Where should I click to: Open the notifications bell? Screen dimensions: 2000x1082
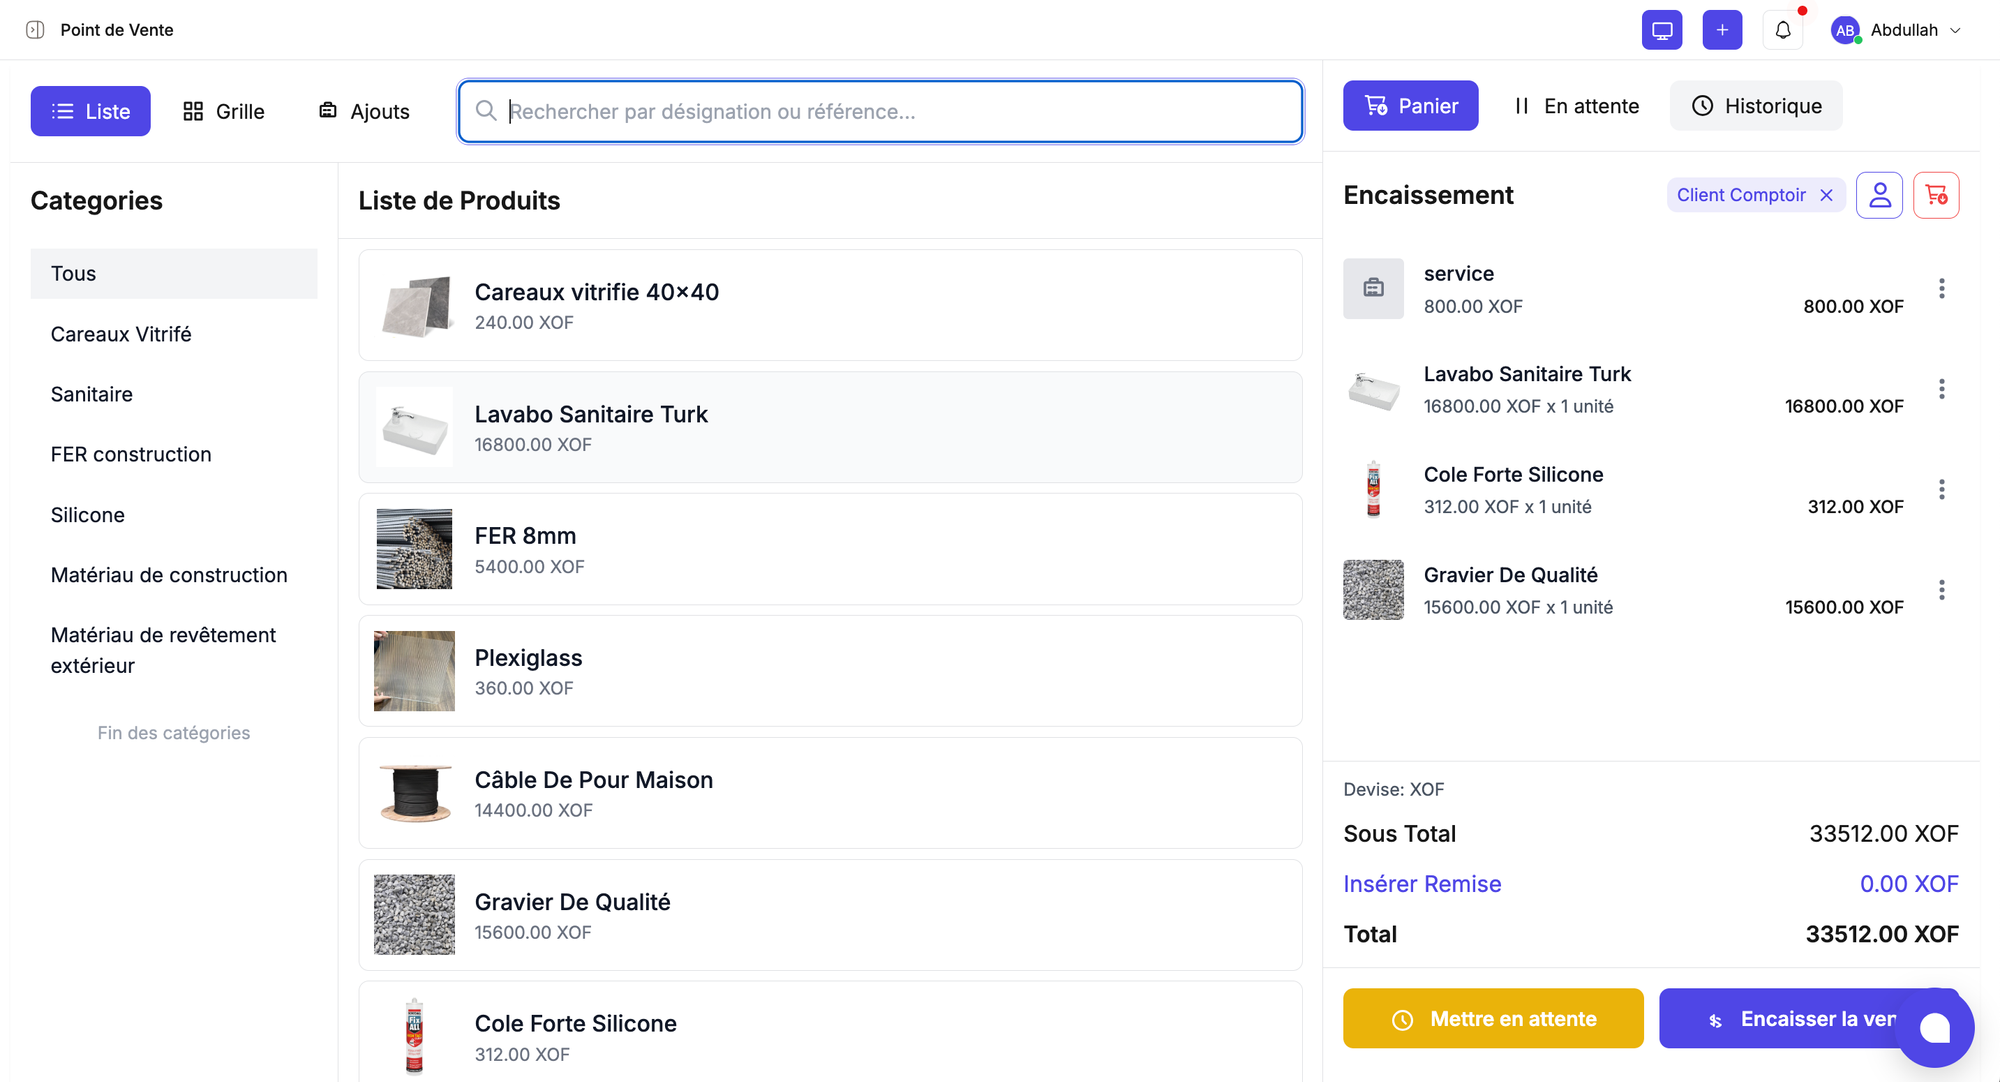pos(1782,30)
